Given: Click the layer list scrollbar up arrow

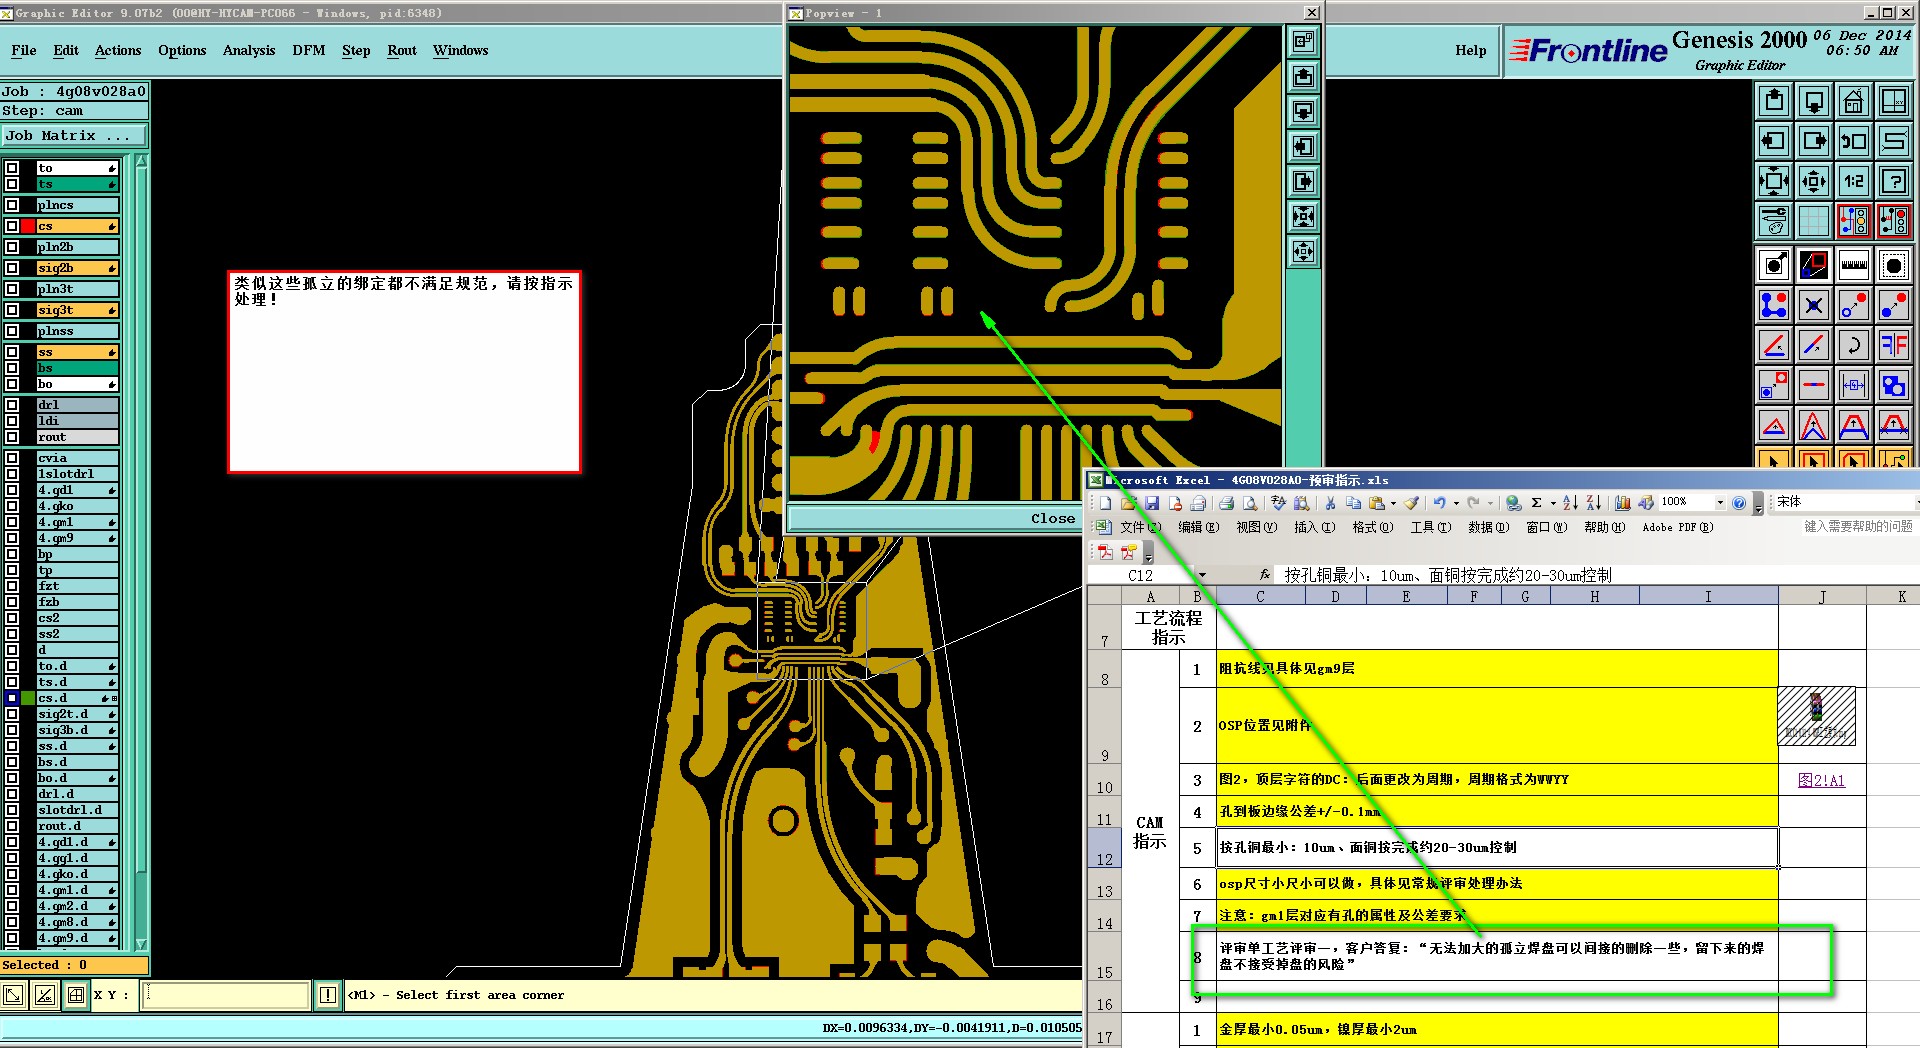Looking at the screenshot, I should (x=141, y=161).
